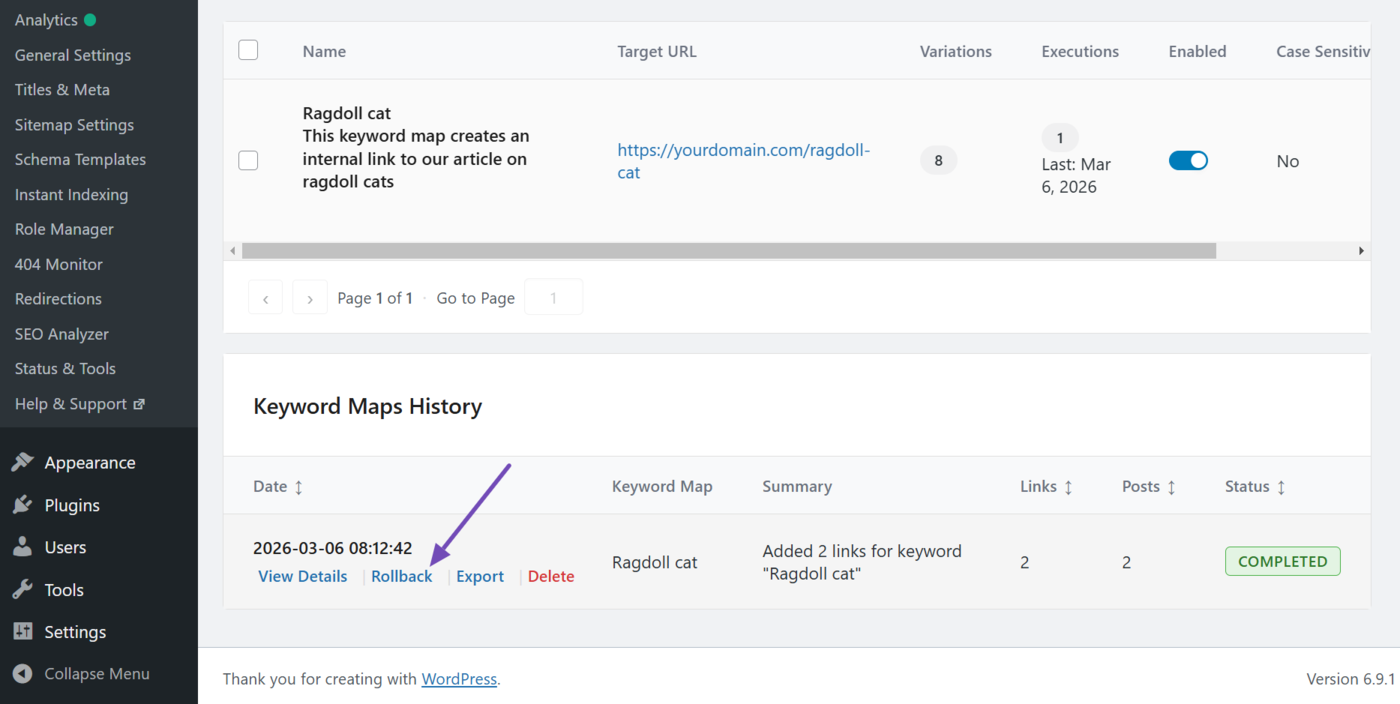Open the Plugins menu icon
This screenshot has height=704, width=1400.
coord(23,505)
